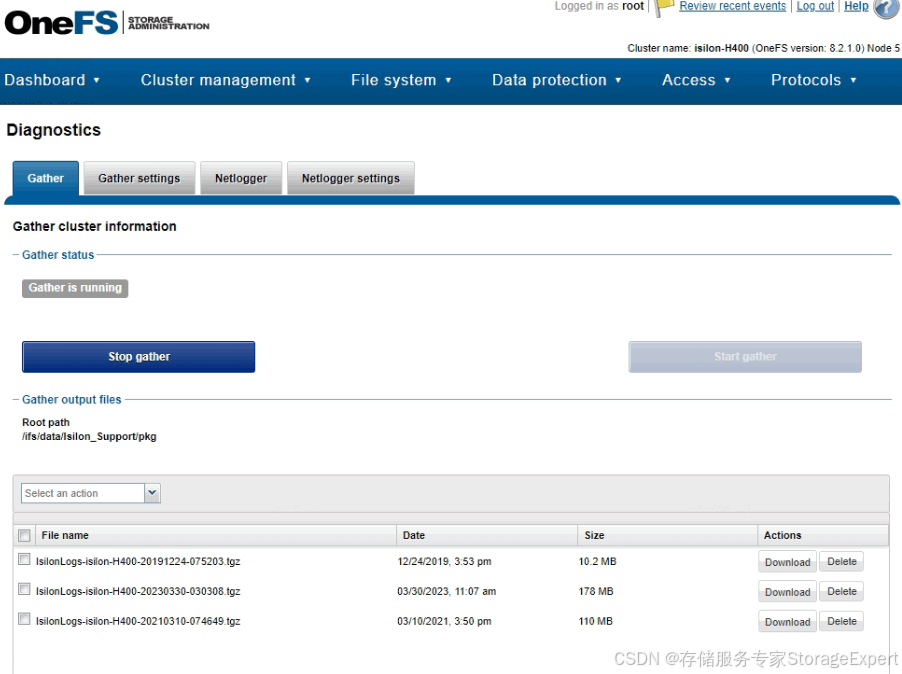Click the OneFS logo
This screenshot has width=902, height=674.
pyautogui.click(x=107, y=23)
